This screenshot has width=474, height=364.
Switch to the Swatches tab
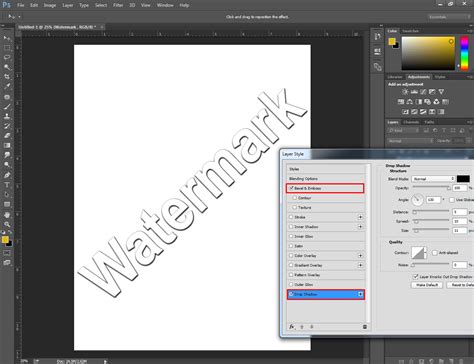[x=410, y=31]
